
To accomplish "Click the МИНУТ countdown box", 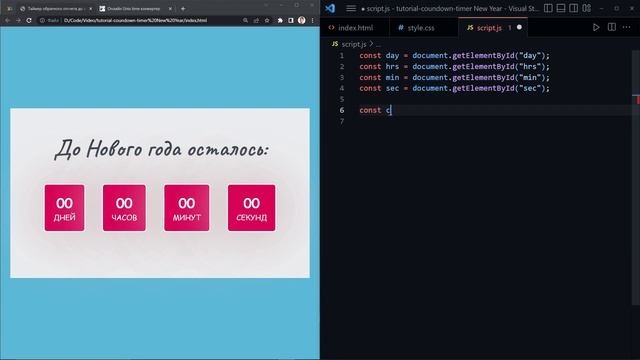I will point(187,208).
